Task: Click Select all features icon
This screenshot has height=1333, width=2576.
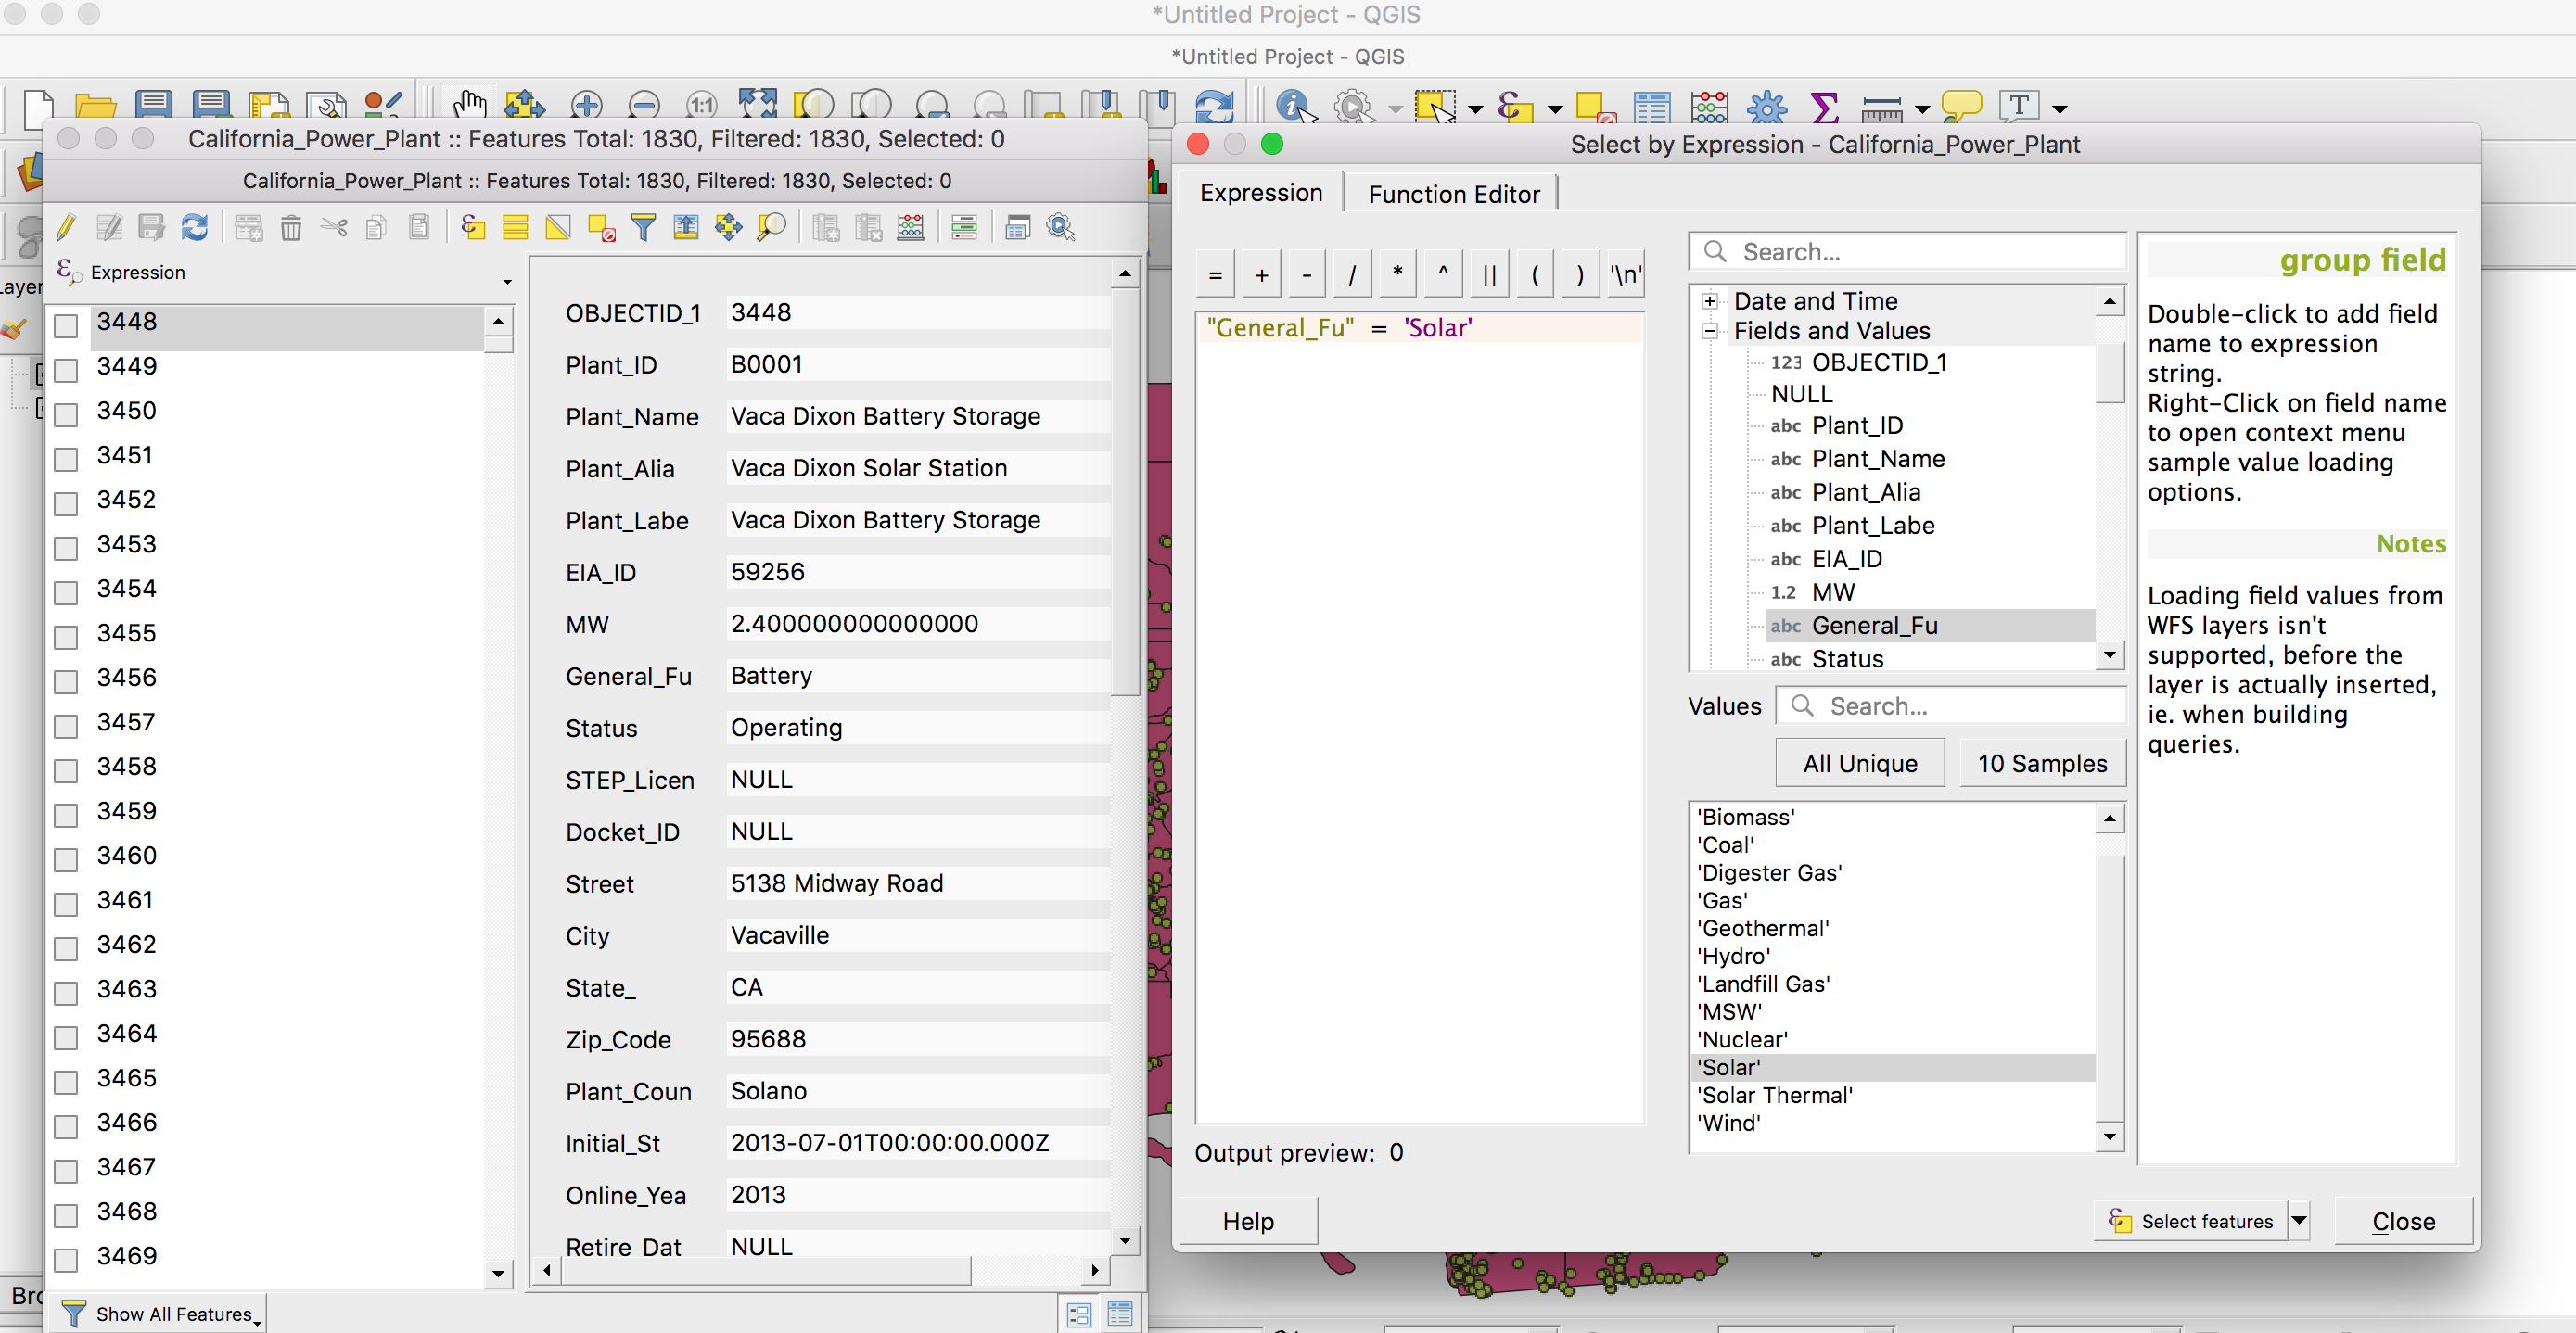Action: point(515,228)
